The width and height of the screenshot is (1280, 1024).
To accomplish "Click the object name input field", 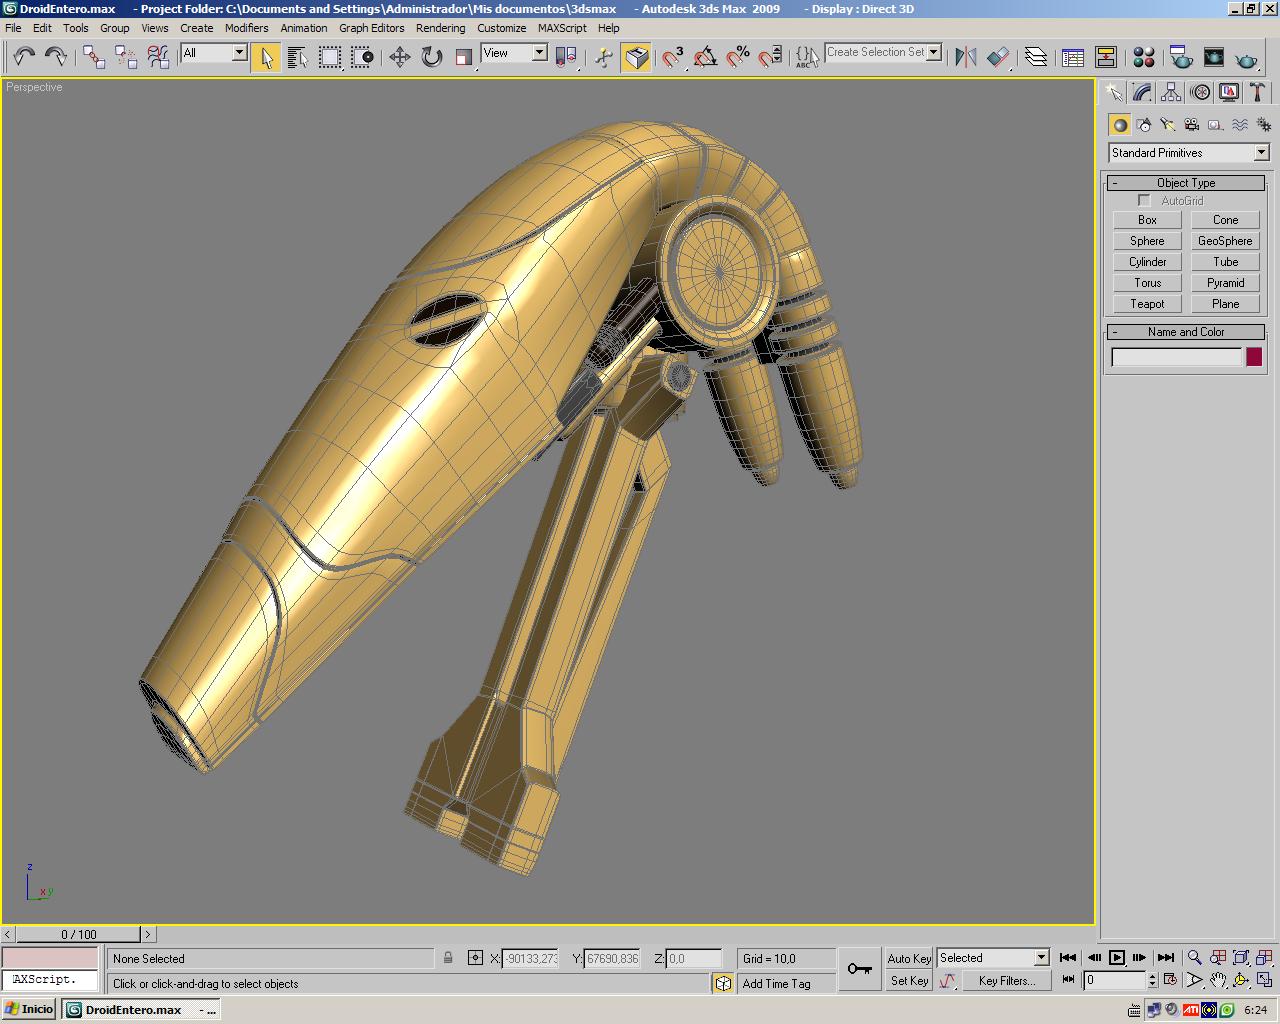I will pos(1176,357).
